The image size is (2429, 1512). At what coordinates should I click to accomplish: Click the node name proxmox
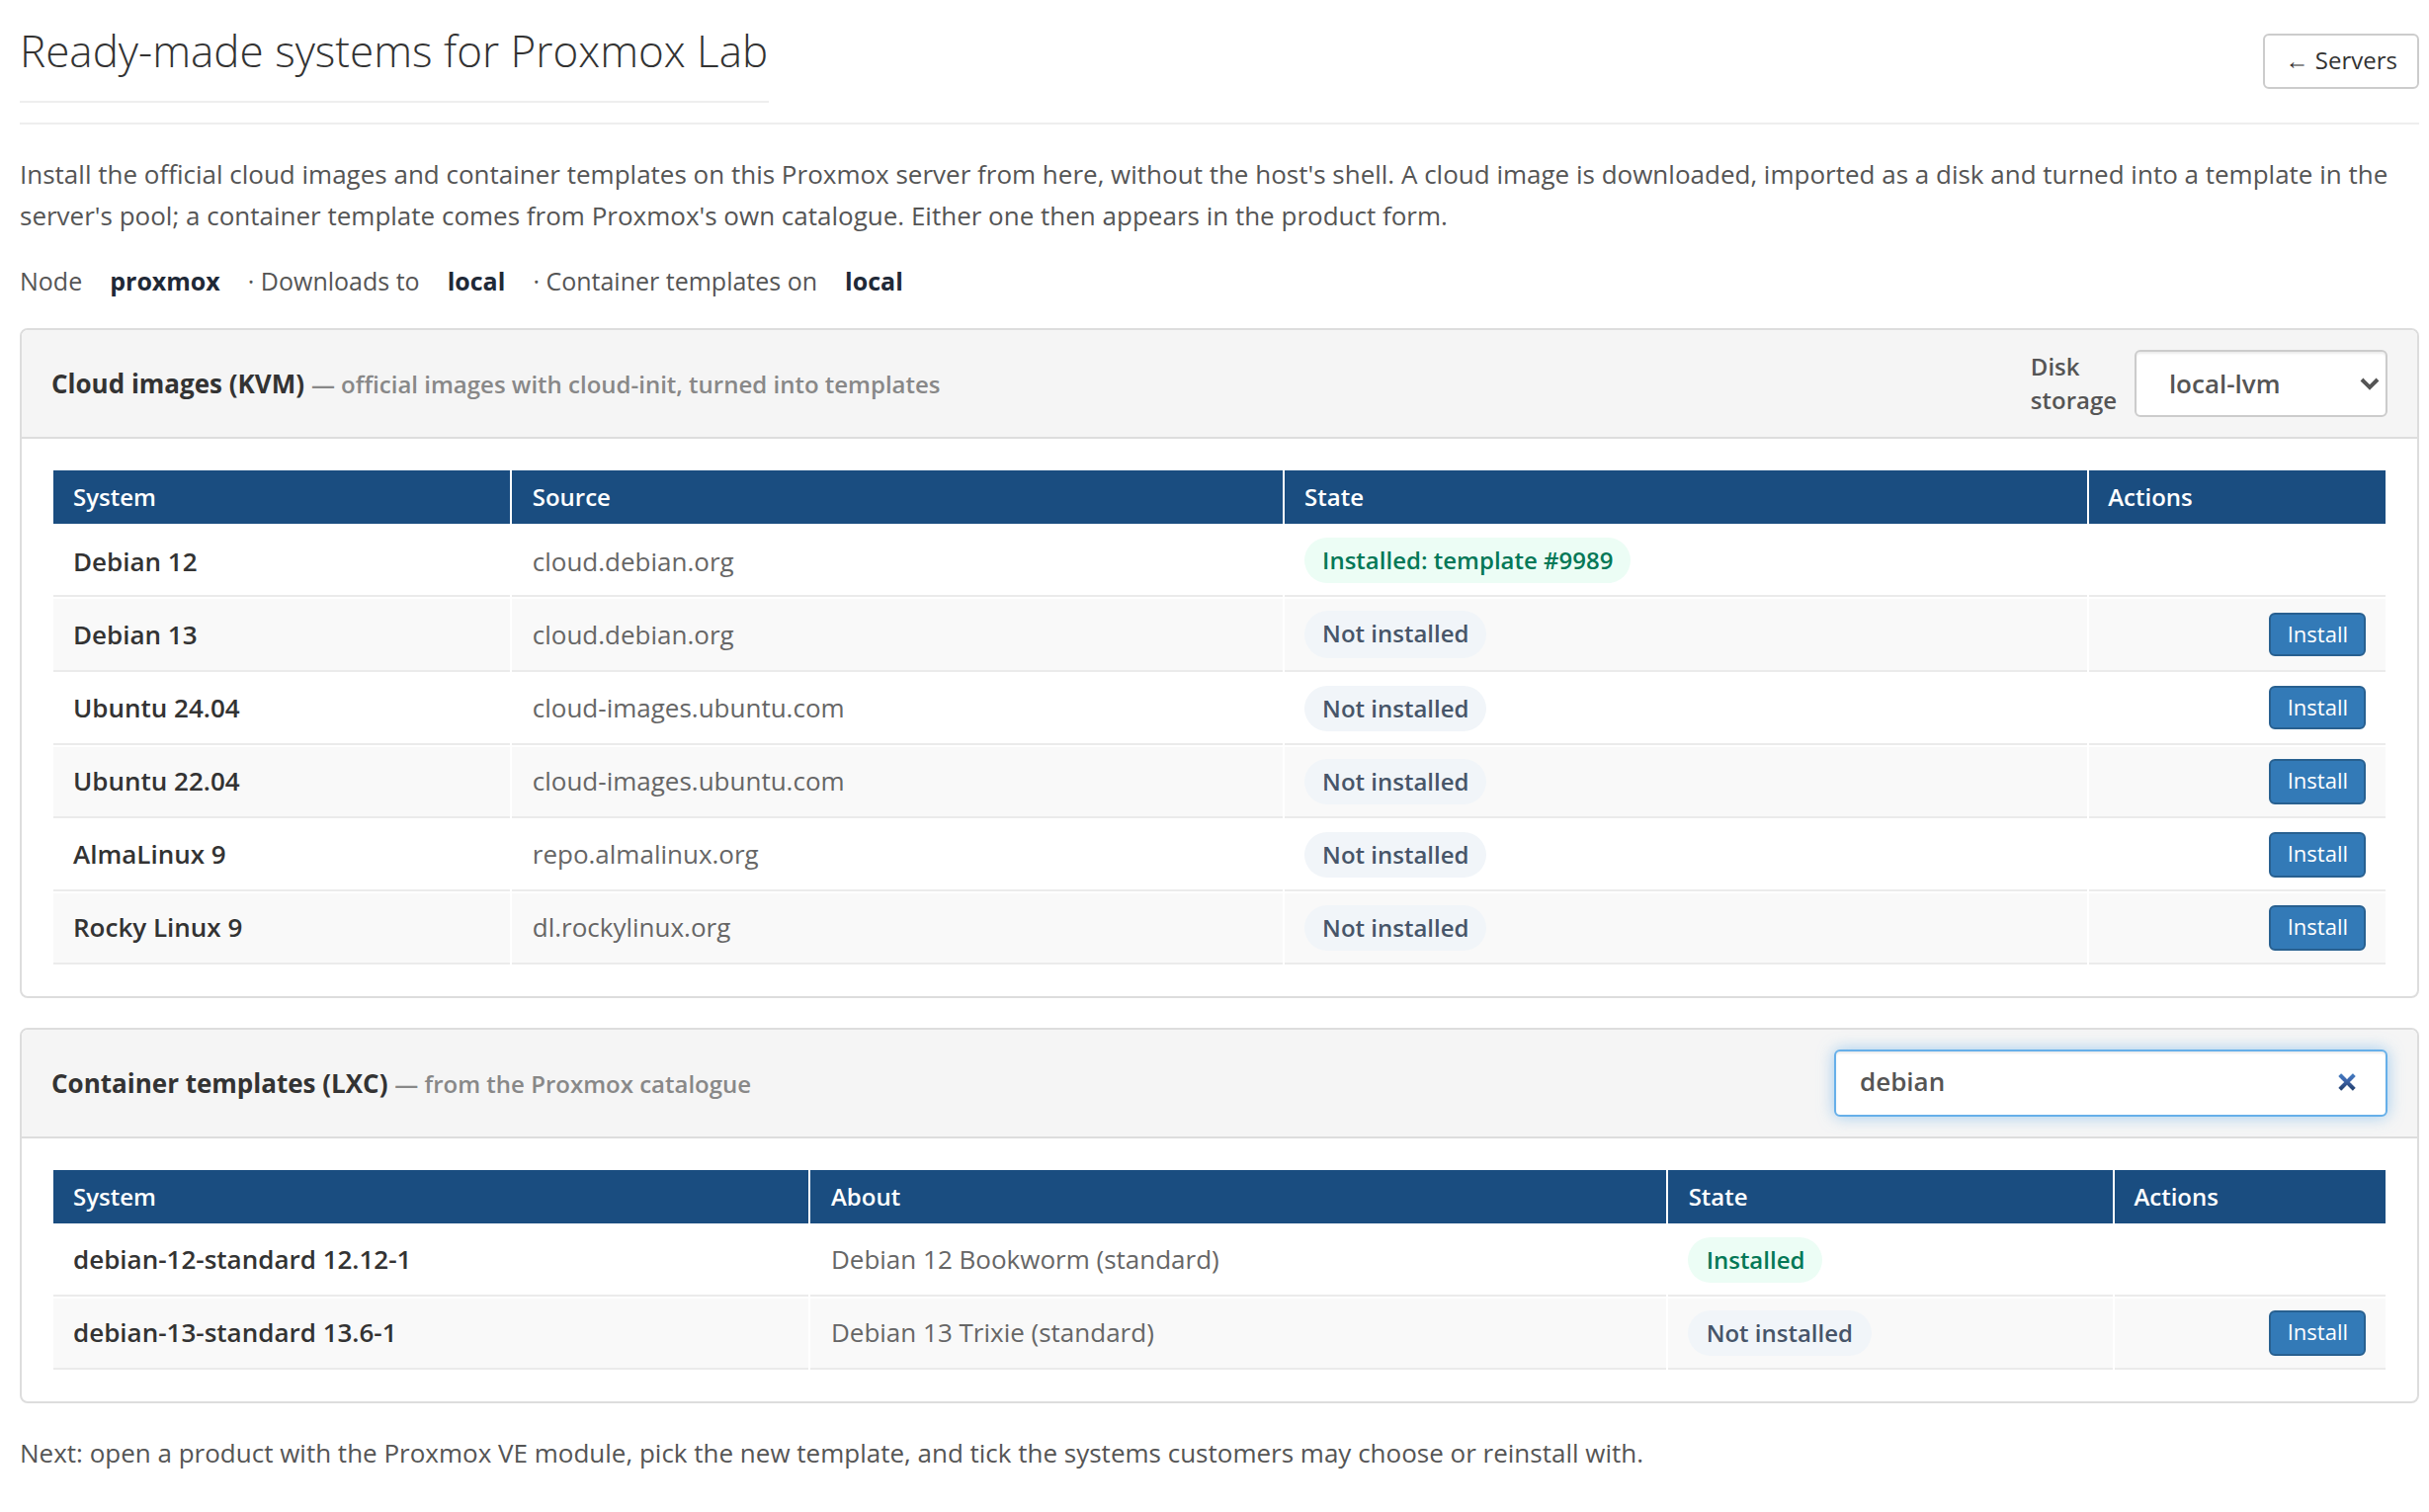(x=165, y=282)
